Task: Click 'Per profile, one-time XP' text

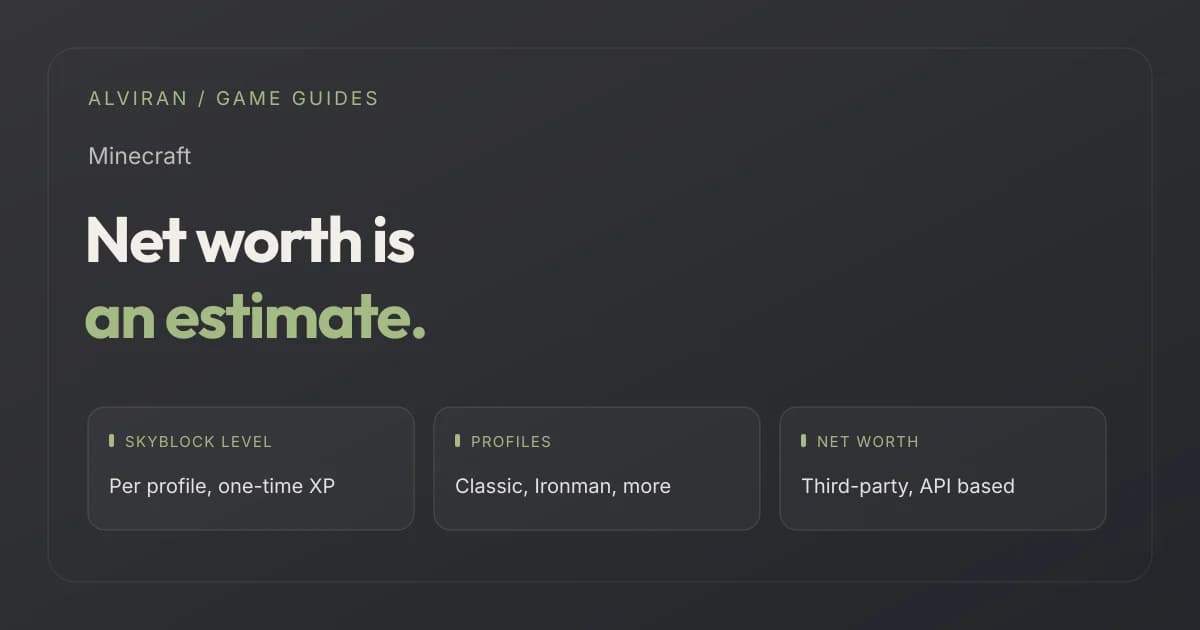Action: coord(222,487)
